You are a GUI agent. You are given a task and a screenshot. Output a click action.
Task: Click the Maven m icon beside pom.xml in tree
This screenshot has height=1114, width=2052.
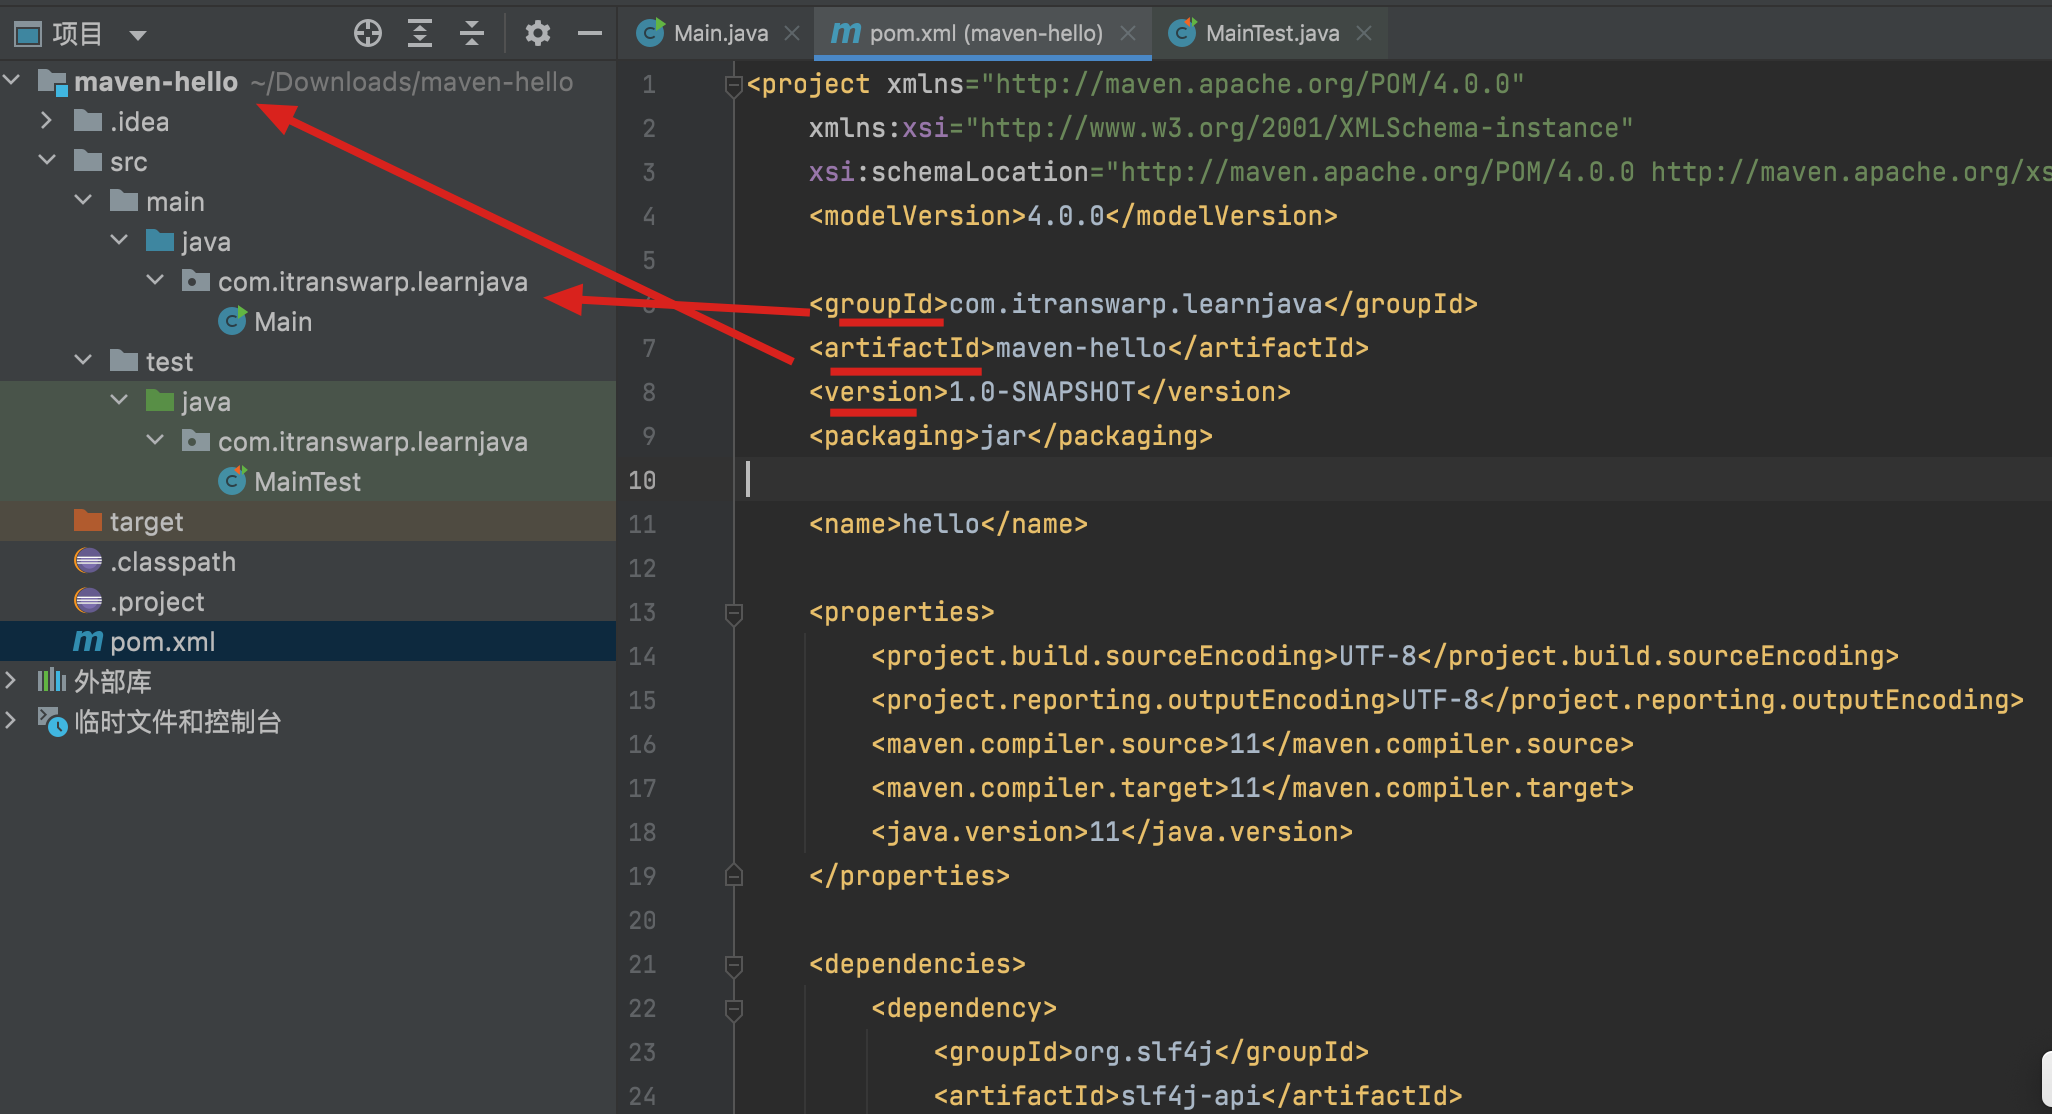(x=88, y=641)
